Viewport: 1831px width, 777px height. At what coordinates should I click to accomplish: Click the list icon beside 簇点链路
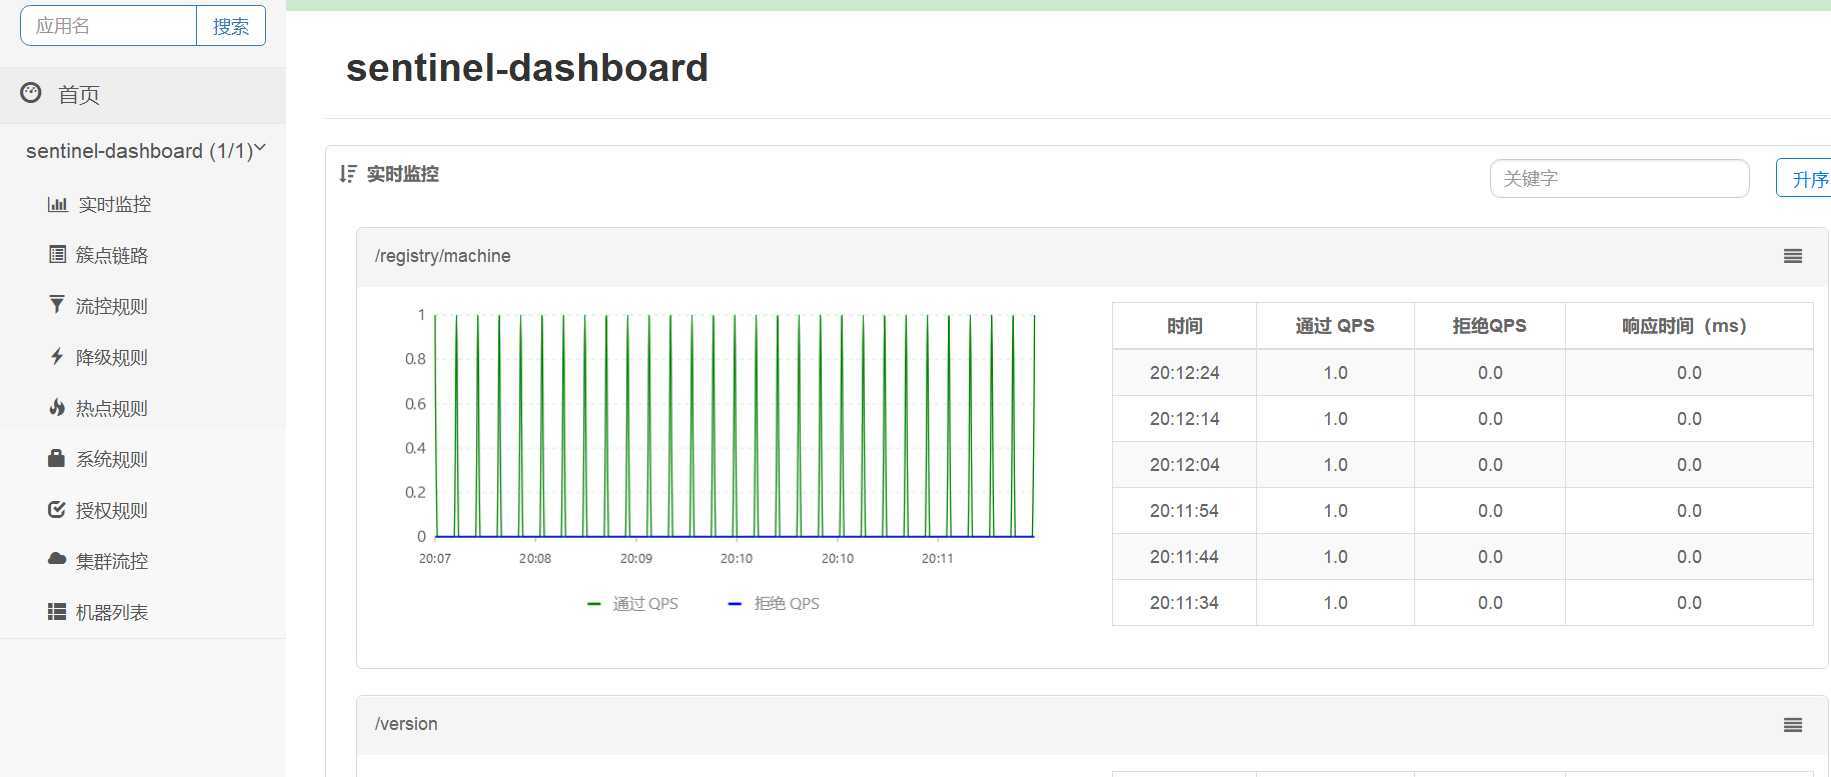pyautogui.click(x=57, y=254)
